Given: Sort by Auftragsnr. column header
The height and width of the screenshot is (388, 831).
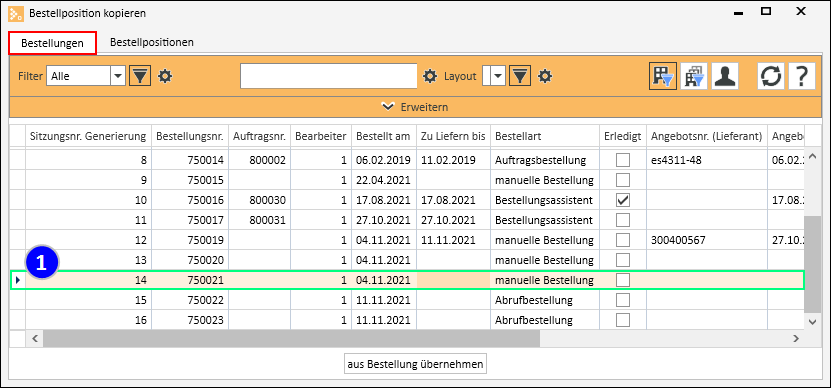Looking at the screenshot, I should coord(260,136).
